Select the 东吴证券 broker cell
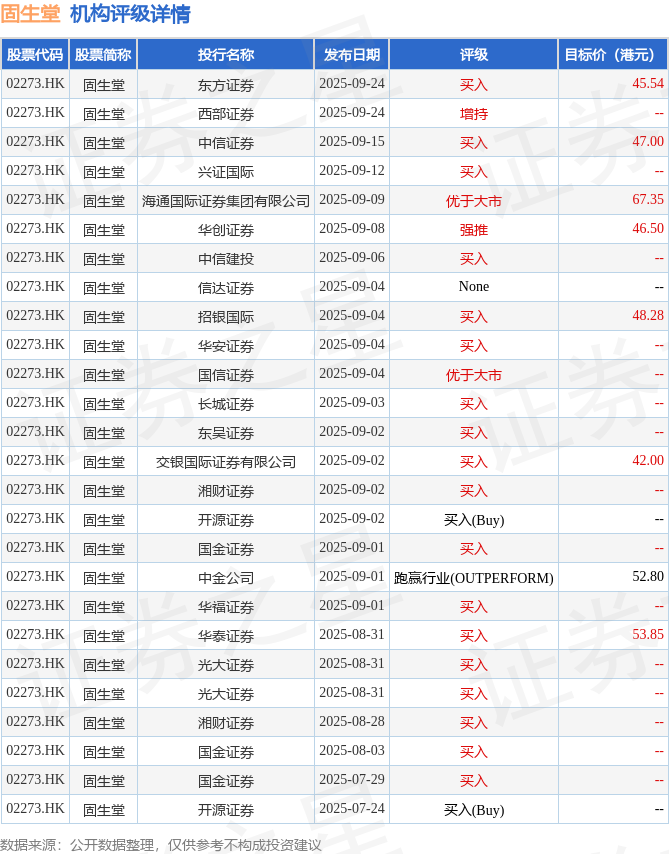Image resolution: width=669 pixels, height=854 pixels. pos(226,432)
